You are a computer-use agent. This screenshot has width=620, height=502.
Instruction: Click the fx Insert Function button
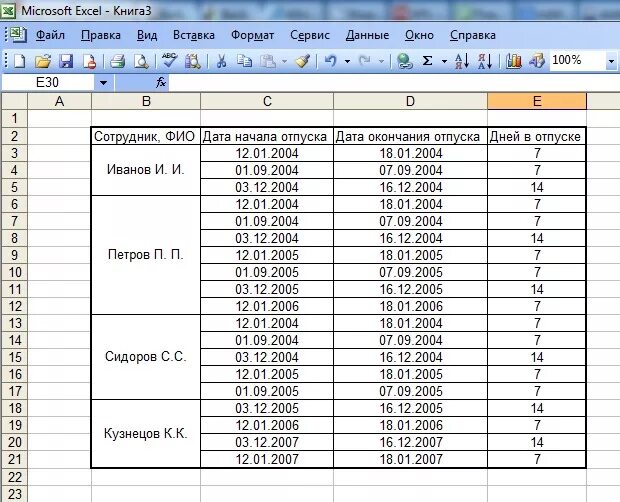point(161,83)
